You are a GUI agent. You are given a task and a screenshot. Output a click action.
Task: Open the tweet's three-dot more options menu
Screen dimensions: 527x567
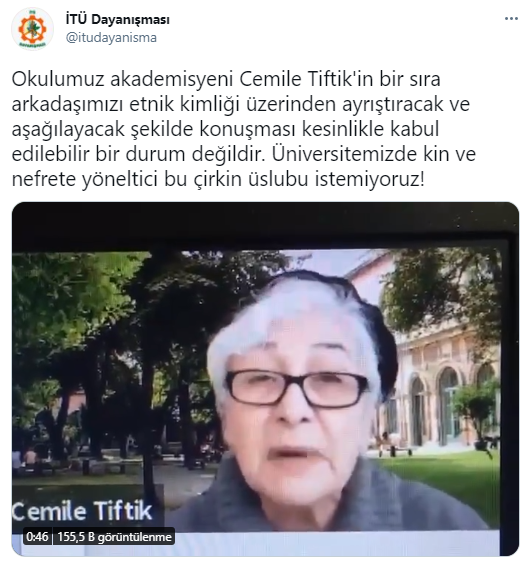click(511, 19)
